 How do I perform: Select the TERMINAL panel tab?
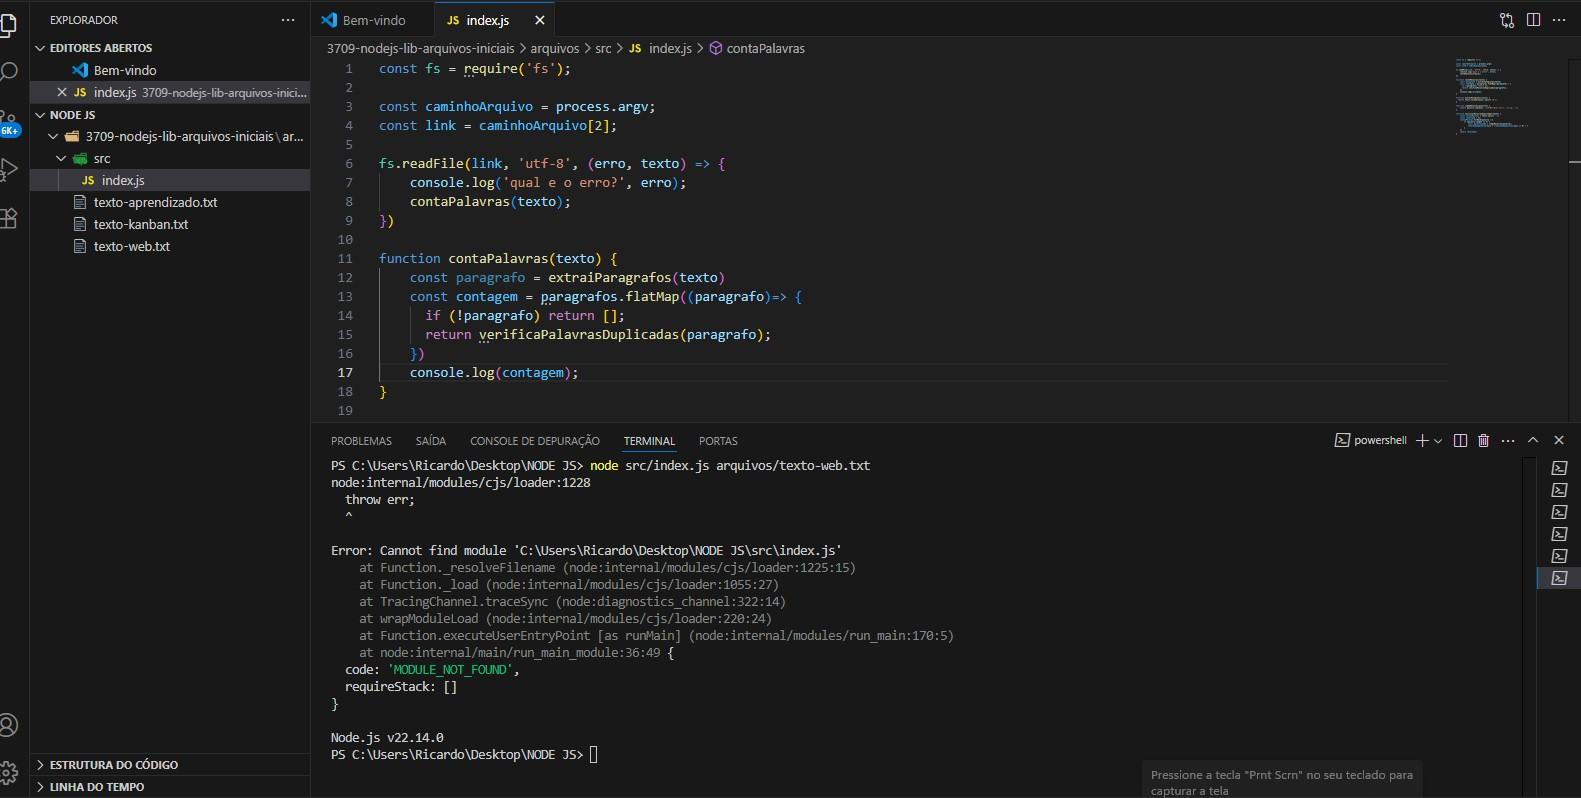[649, 441]
